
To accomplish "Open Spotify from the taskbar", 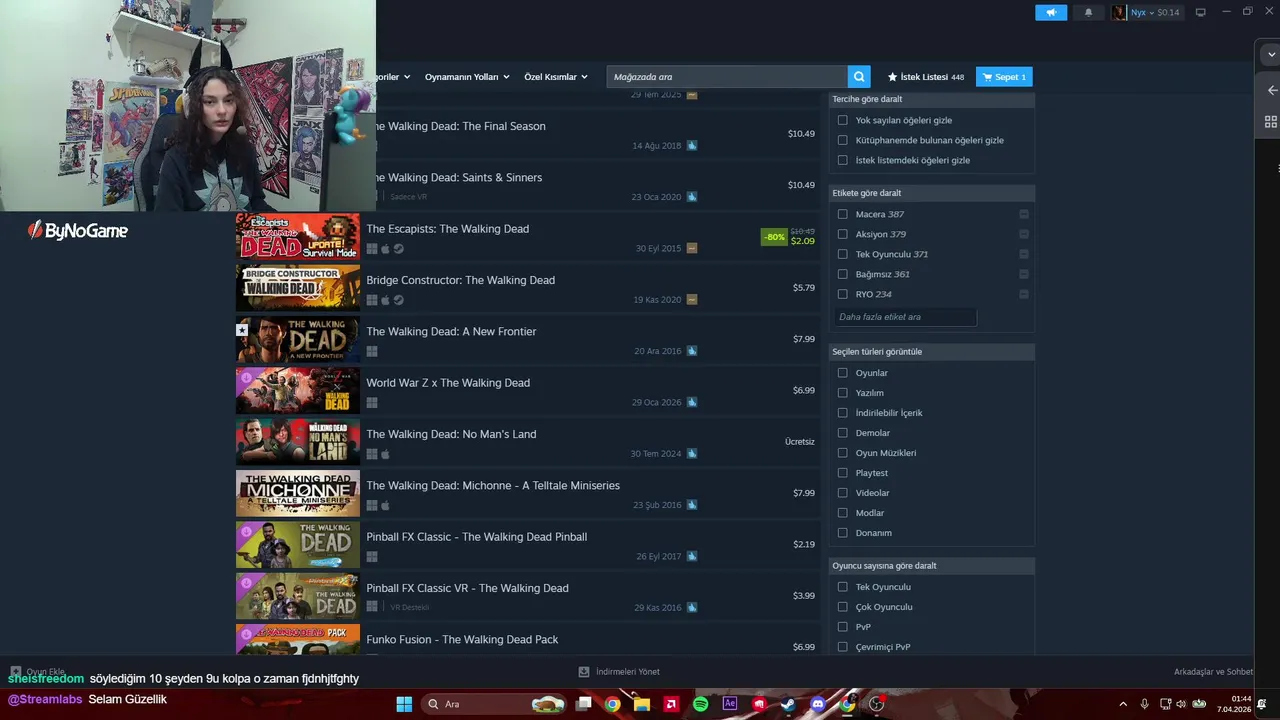I will tap(700, 704).
